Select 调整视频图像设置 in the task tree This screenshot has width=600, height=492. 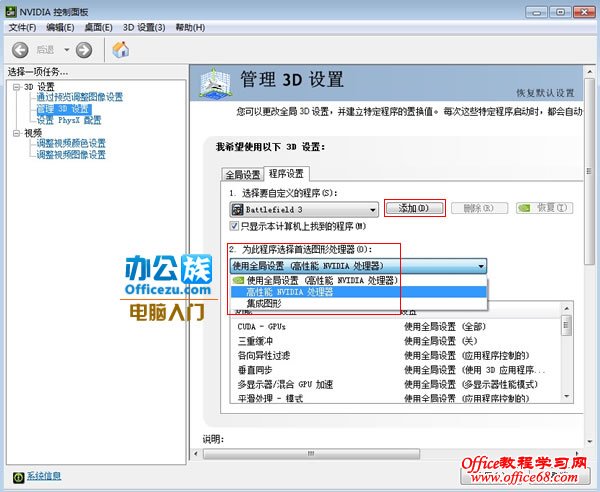coord(71,155)
